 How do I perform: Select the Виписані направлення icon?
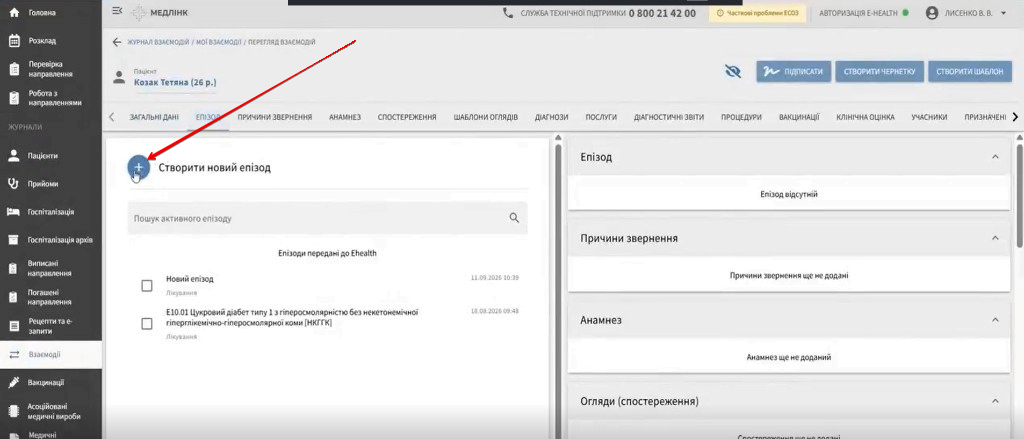pos(14,268)
